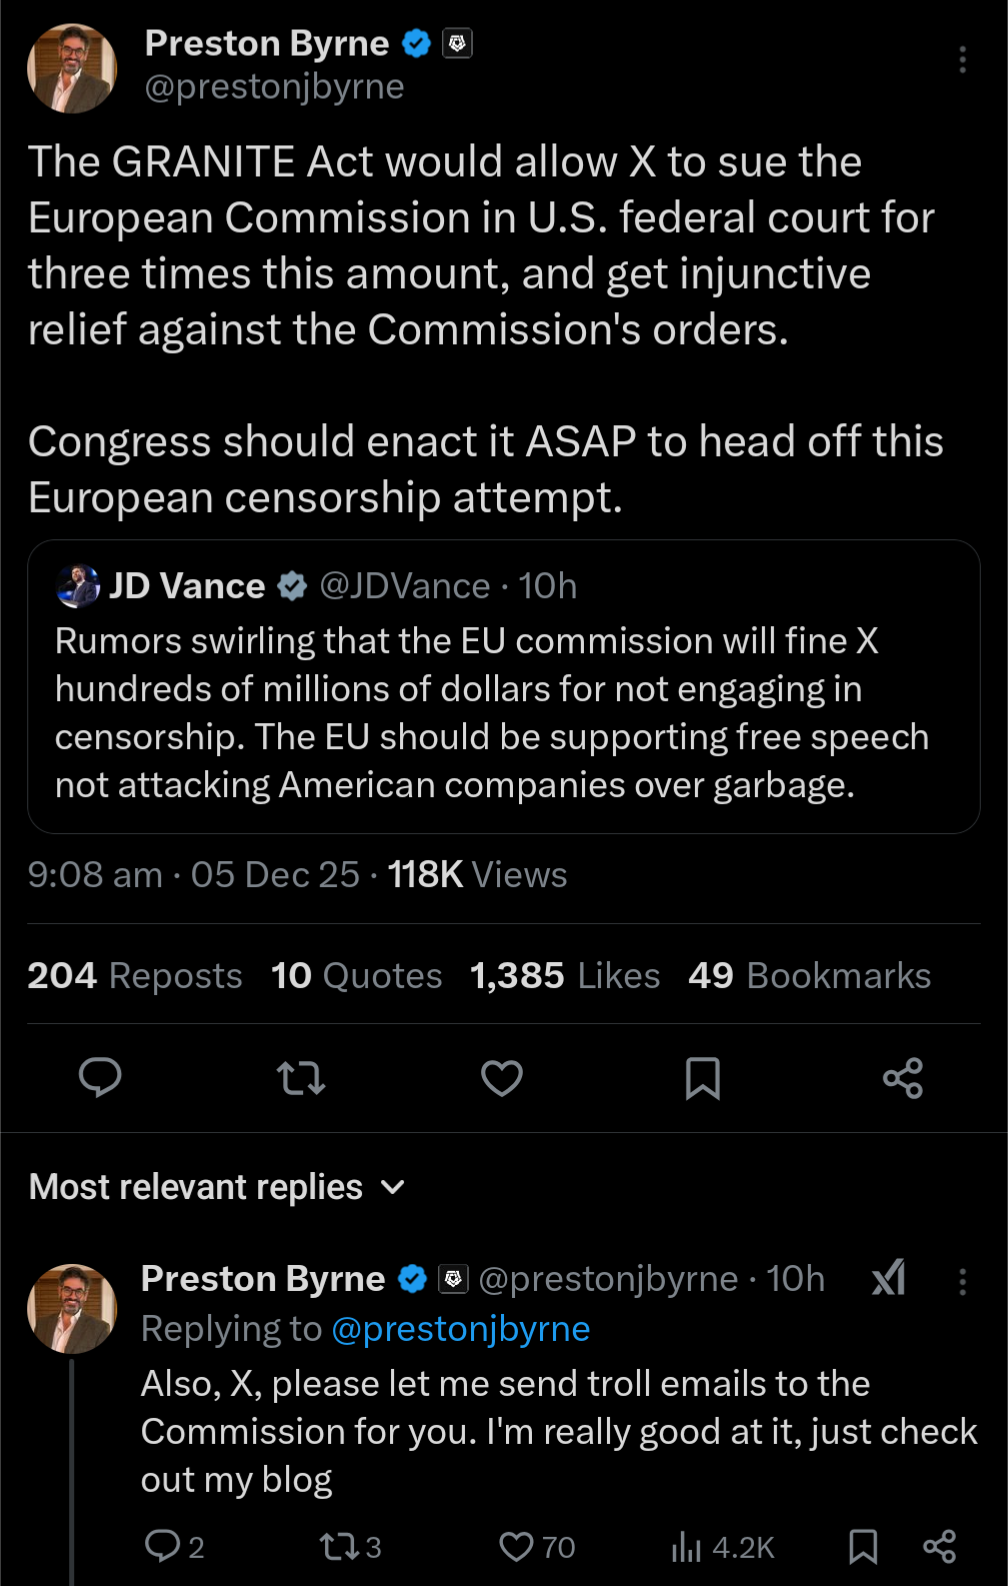Viewport: 1008px width, 1586px height.
Task: Bookmark the troll emails reply
Action: tap(863, 1547)
